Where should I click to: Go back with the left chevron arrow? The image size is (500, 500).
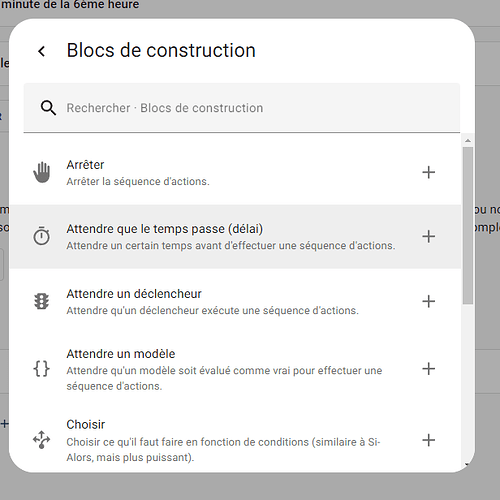[42, 51]
